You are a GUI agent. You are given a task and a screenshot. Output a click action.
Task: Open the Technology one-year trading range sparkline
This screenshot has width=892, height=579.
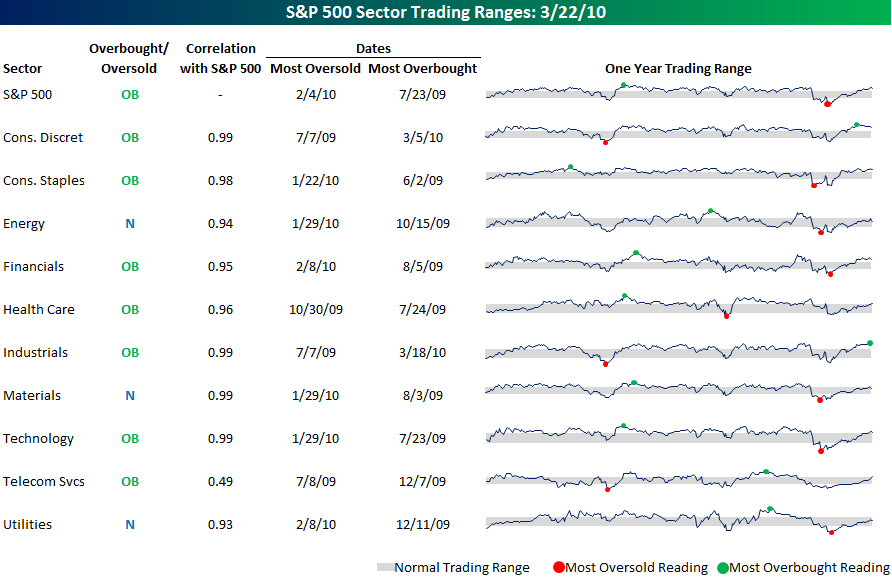(679, 438)
